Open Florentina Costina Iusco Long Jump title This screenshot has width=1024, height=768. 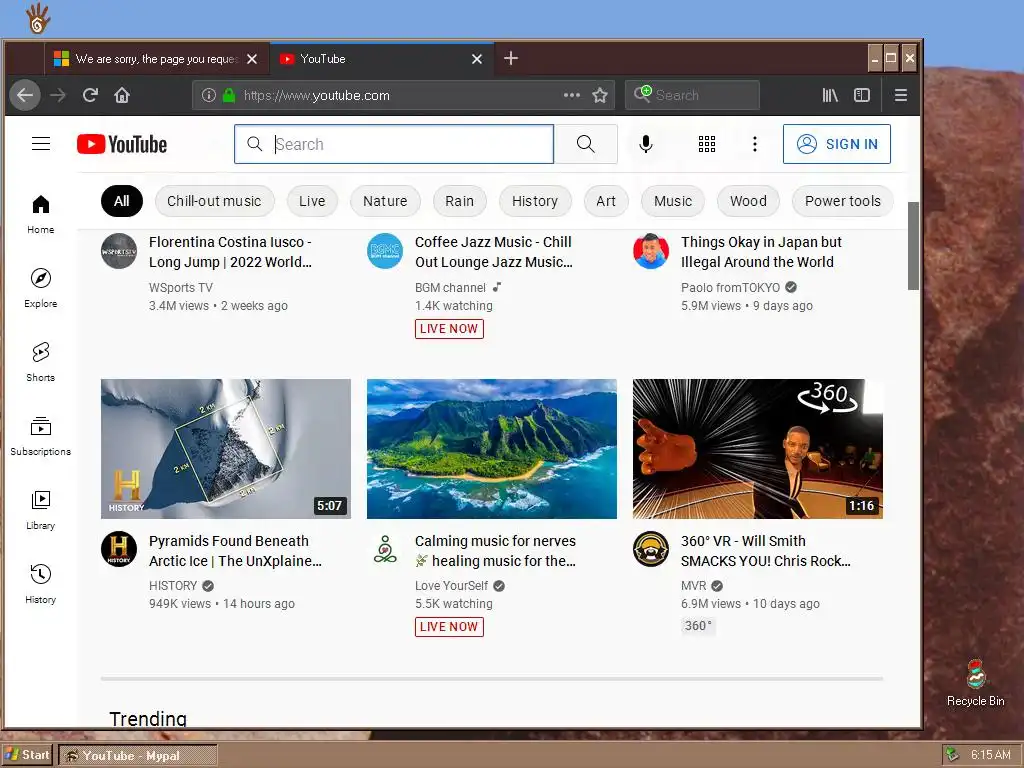tap(231, 252)
